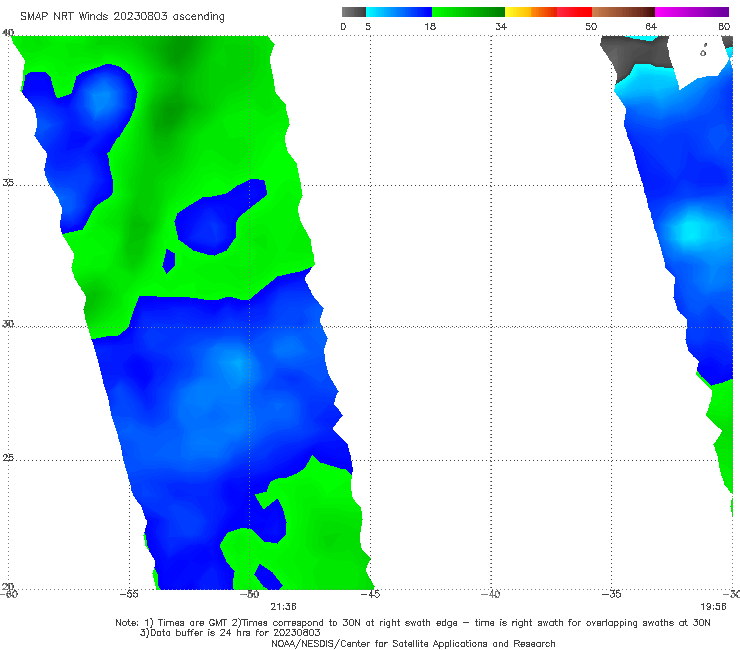The image size is (740, 650).
Task: Click the red segment of the color bar
Action: click(574, 12)
